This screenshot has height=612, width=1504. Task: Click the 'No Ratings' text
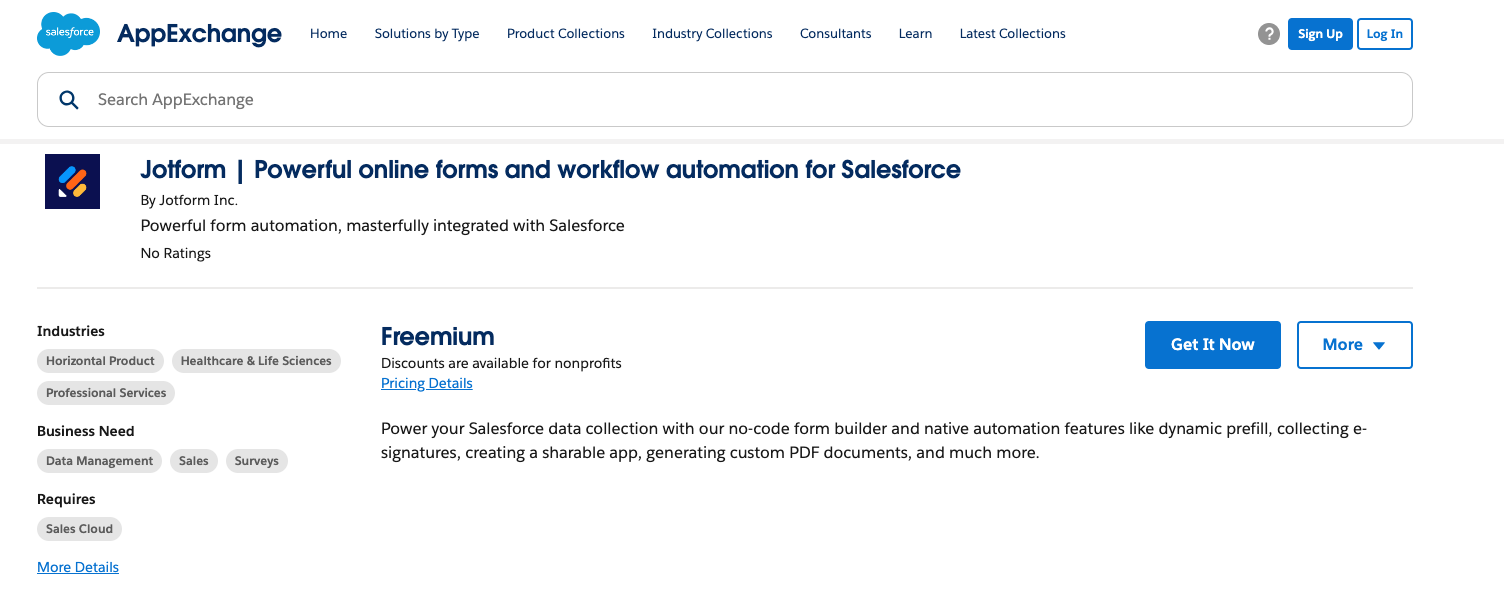tap(176, 253)
